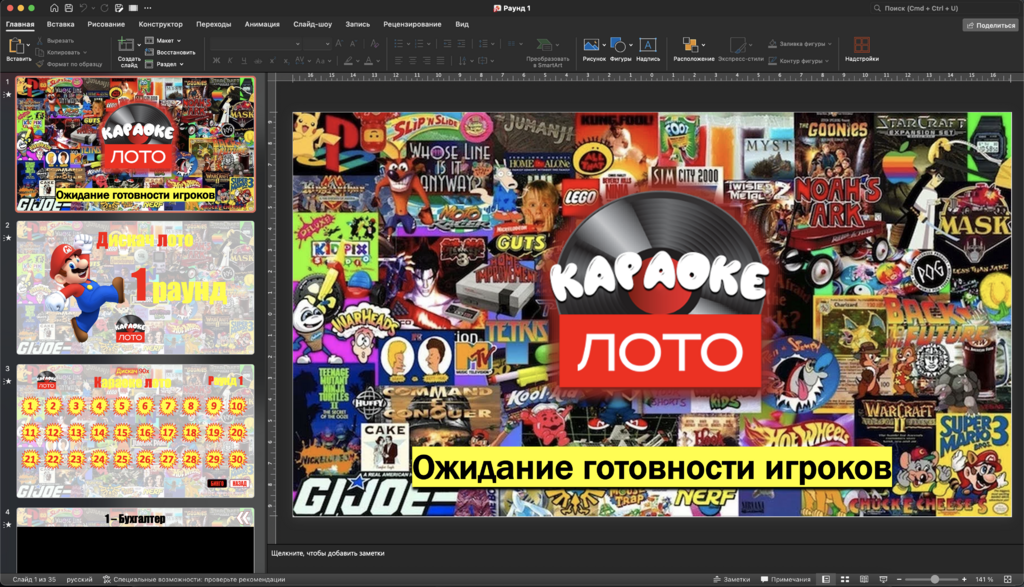Open the font name combo box
This screenshot has width=1024, height=587.
(x=256, y=44)
